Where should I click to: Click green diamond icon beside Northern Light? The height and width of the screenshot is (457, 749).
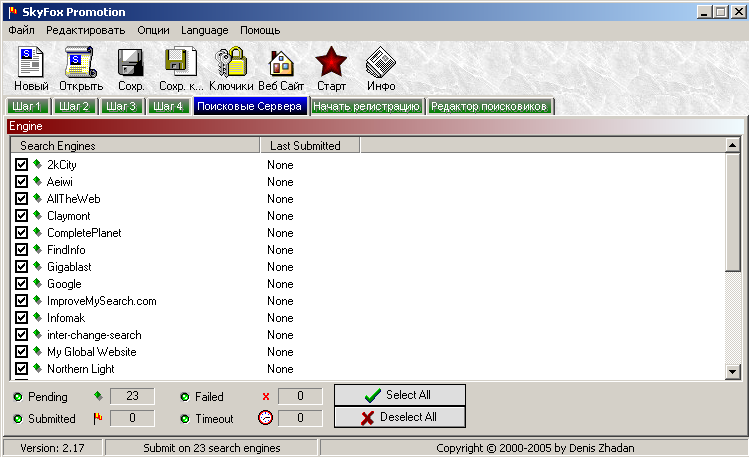37,368
